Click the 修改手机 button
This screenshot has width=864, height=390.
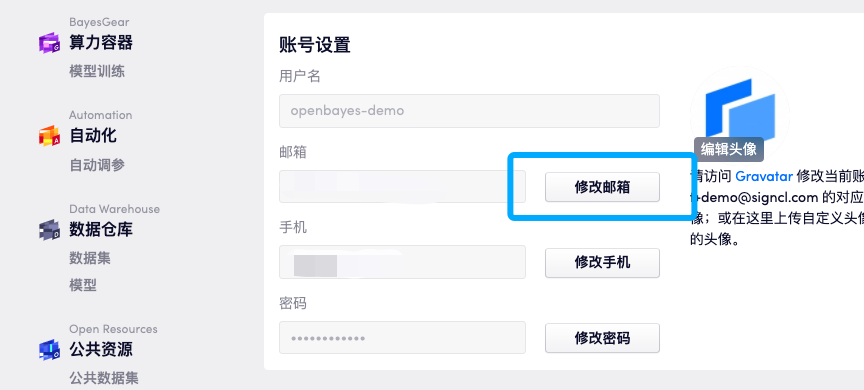point(602,263)
